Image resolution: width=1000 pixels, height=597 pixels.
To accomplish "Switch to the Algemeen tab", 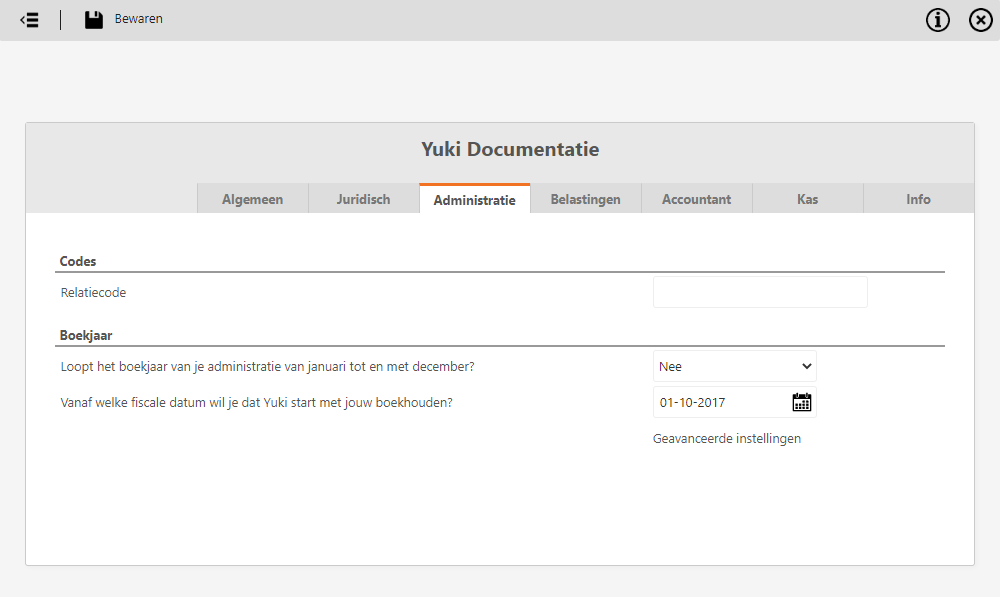I will [253, 199].
